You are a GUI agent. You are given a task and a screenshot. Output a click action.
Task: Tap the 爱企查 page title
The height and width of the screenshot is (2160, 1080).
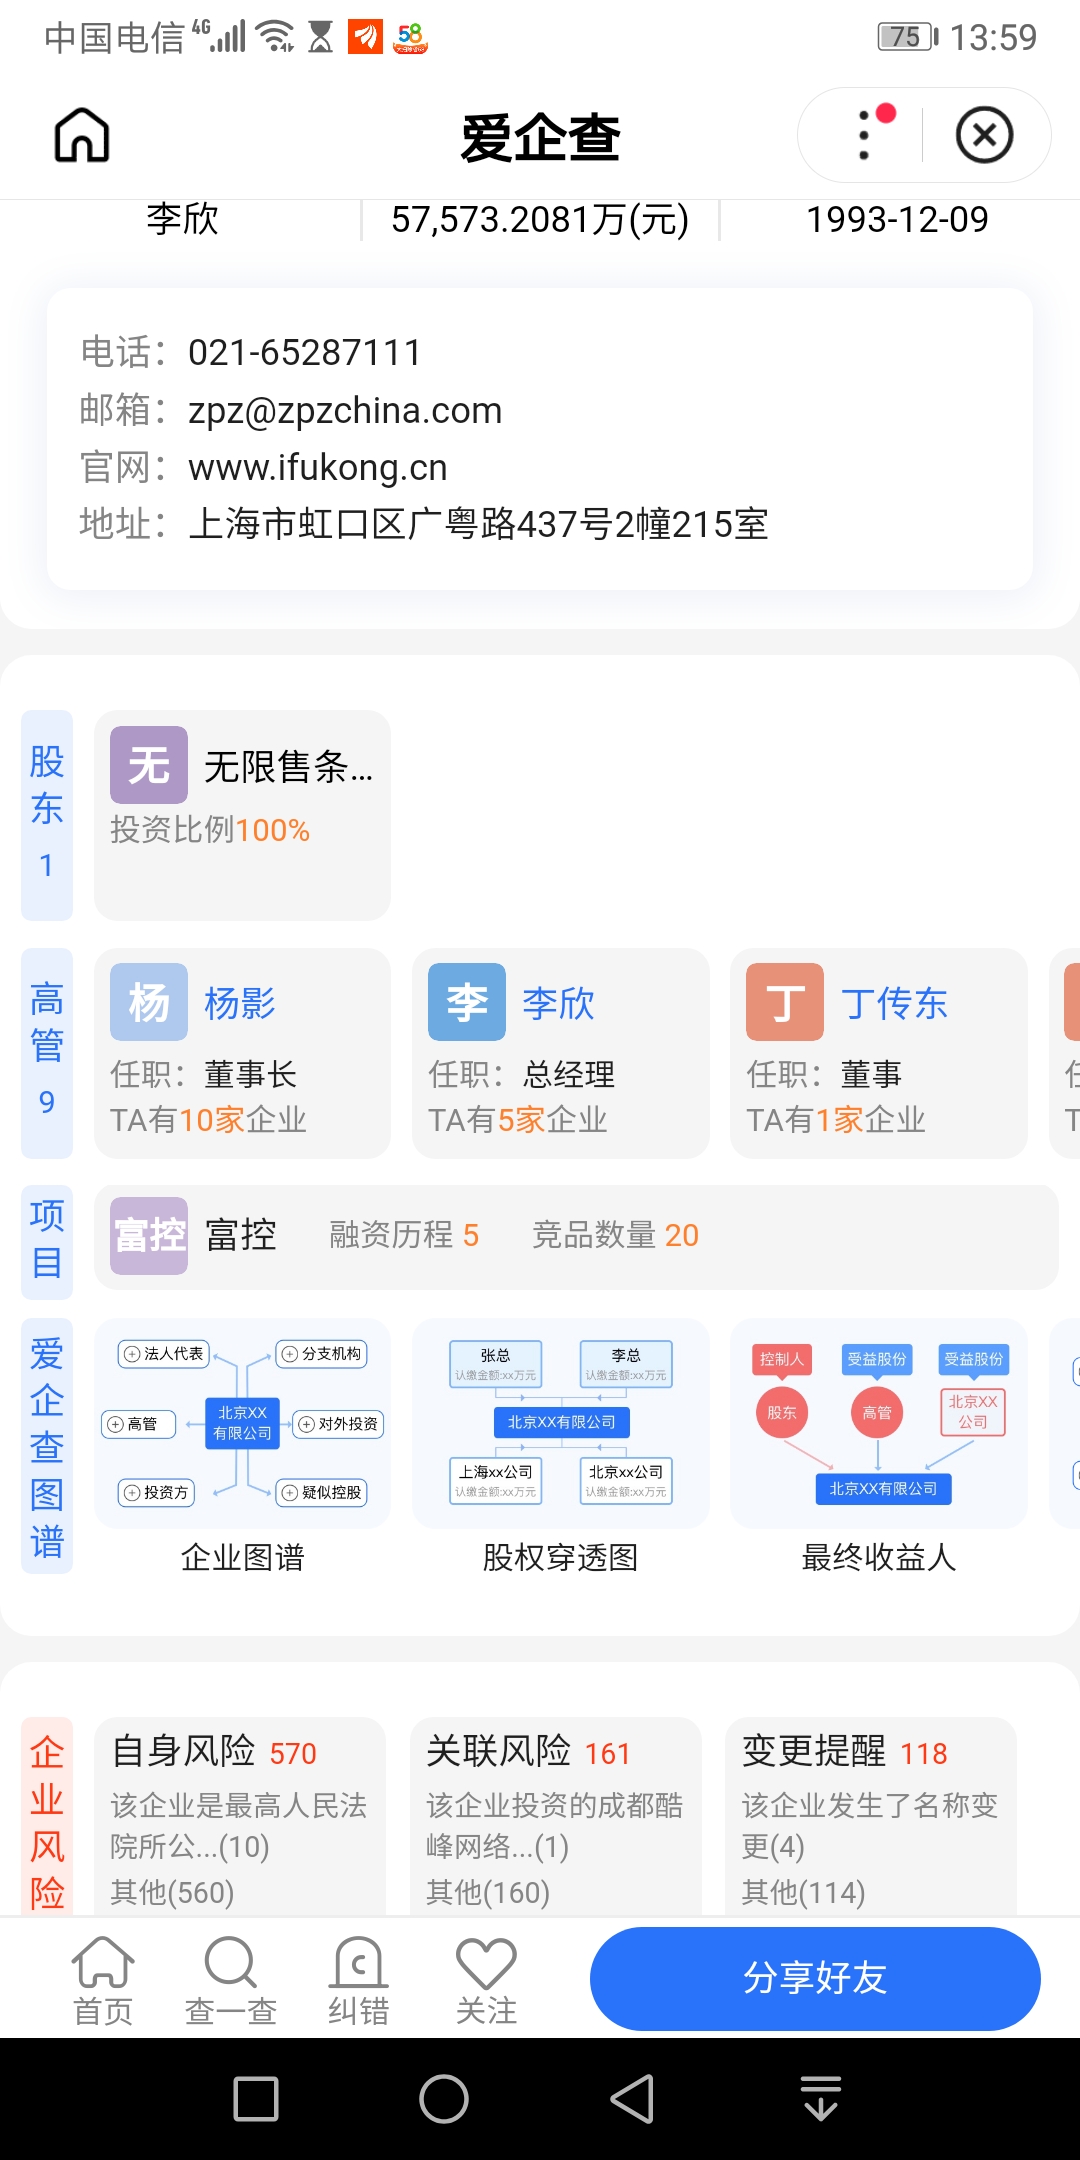pyautogui.click(x=540, y=137)
